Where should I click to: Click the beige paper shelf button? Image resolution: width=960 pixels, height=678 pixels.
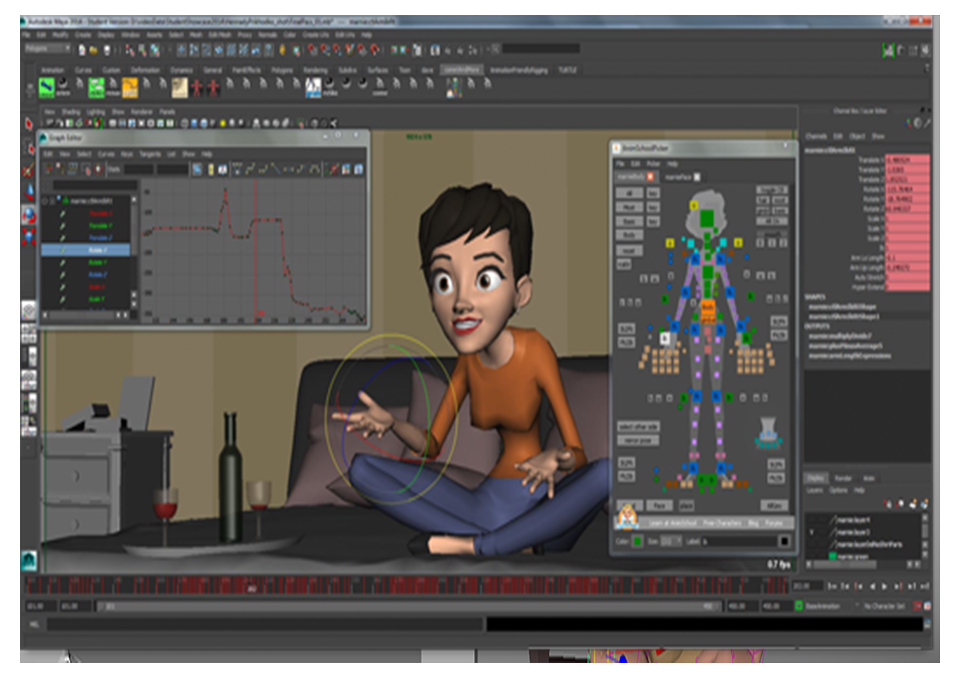(179, 87)
